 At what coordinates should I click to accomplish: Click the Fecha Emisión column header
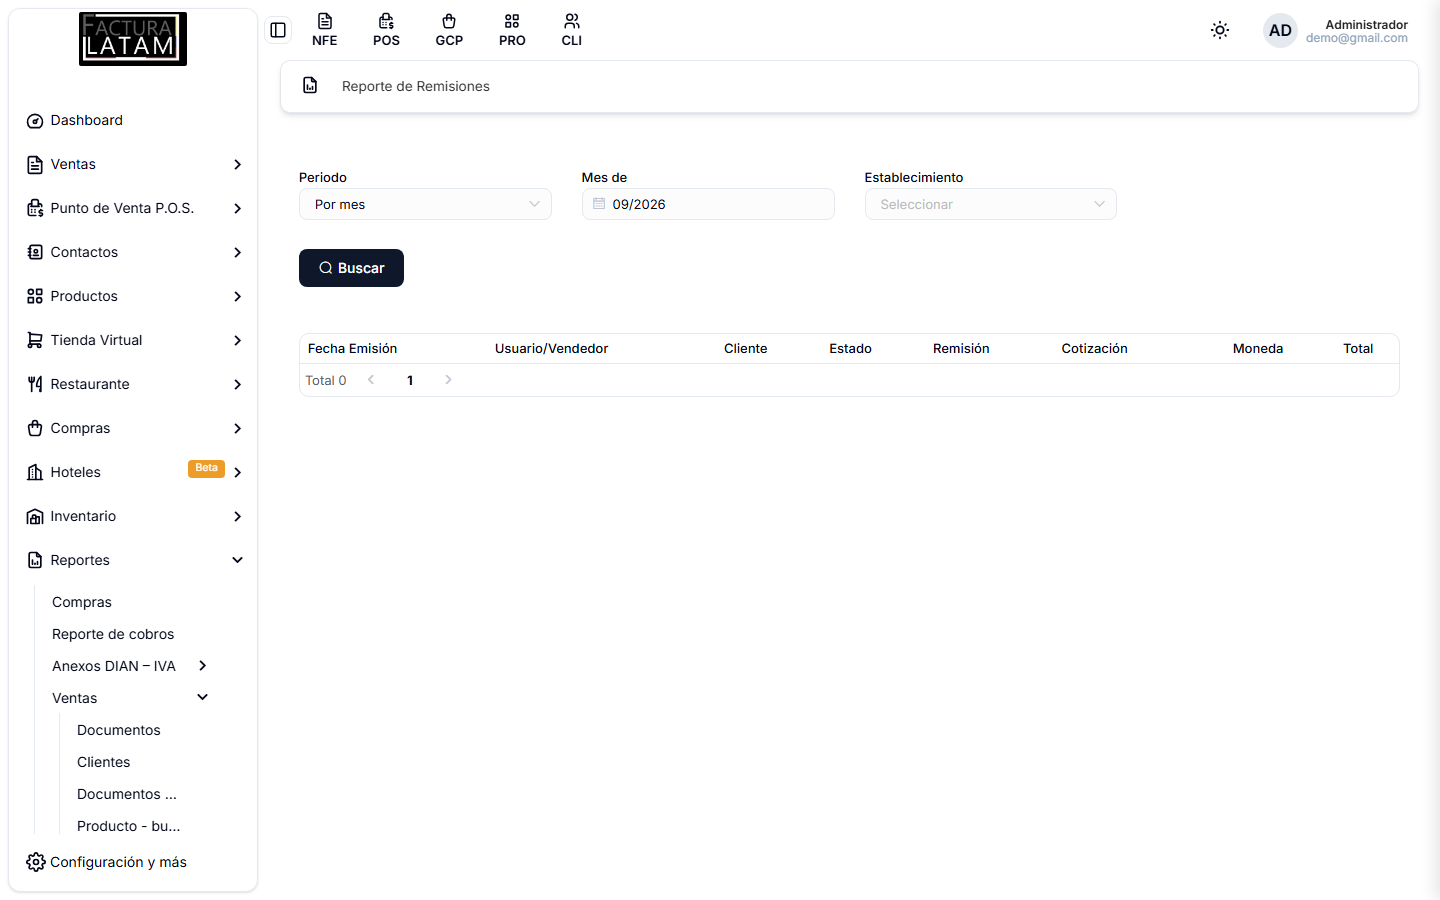click(353, 348)
